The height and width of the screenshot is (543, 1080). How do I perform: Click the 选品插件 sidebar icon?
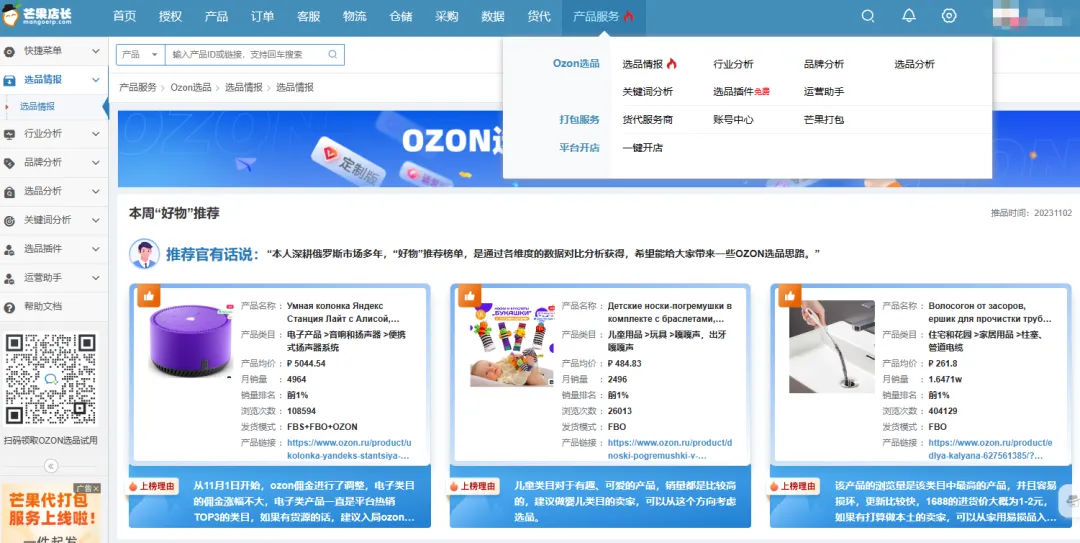point(10,249)
